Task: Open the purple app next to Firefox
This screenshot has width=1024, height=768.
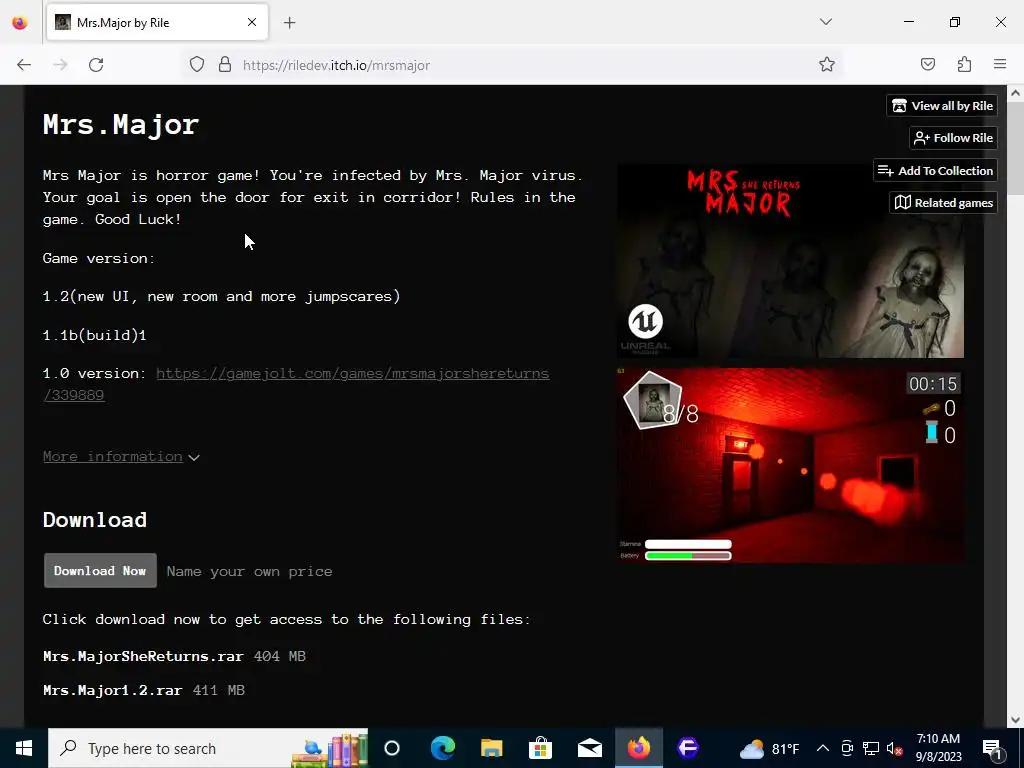Action: (x=688, y=748)
